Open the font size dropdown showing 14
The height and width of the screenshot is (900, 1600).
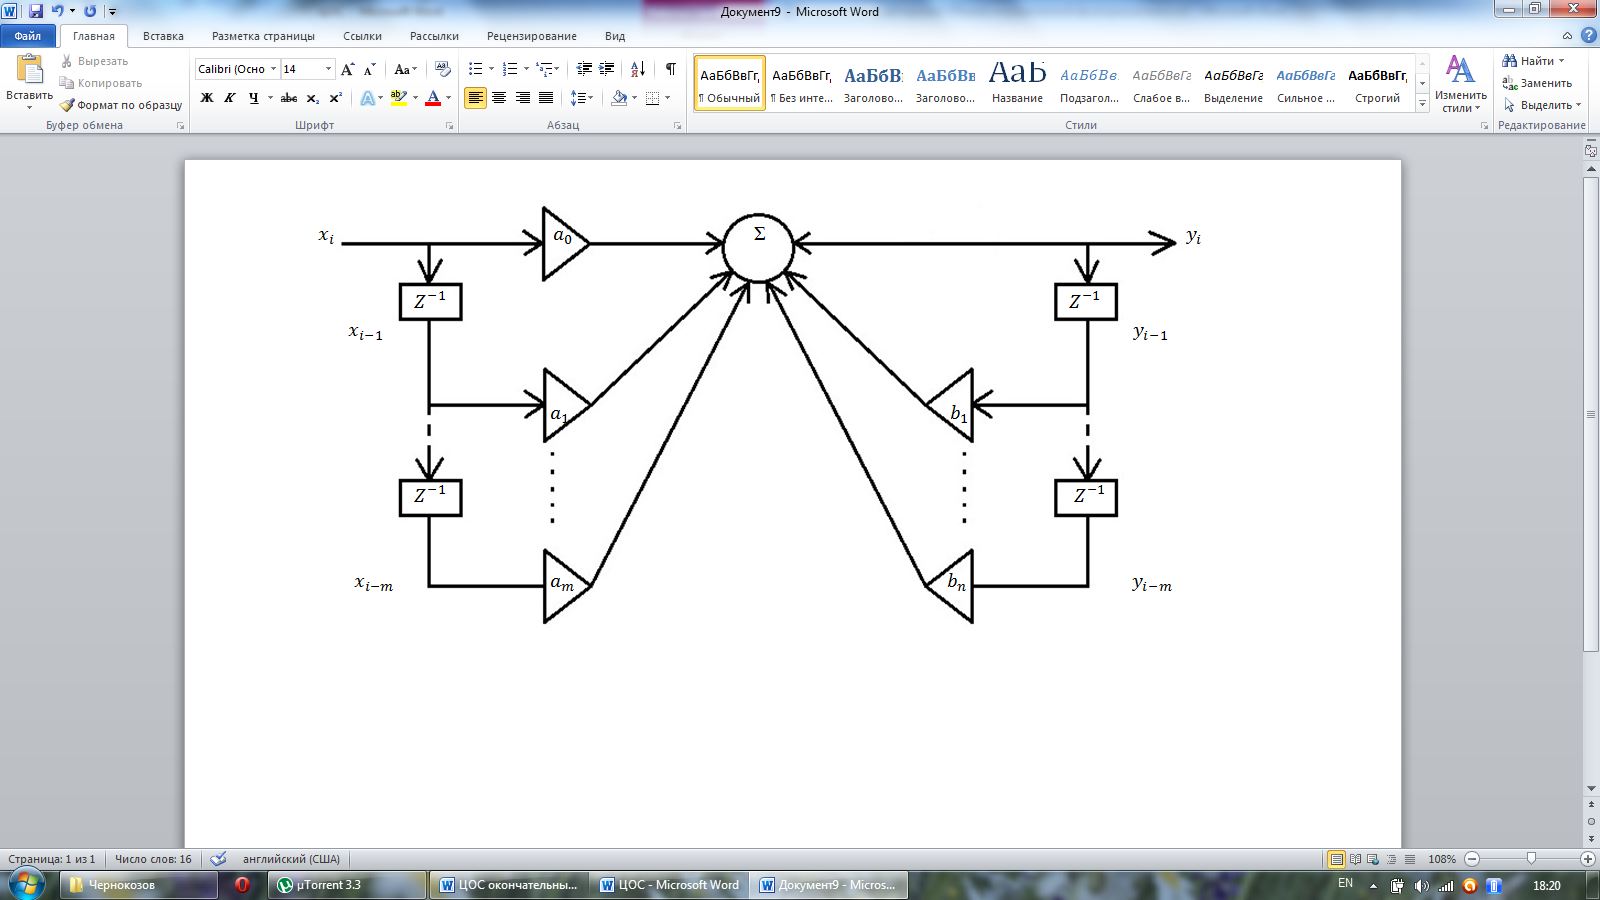pyautogui.click(x=328, y=69)
